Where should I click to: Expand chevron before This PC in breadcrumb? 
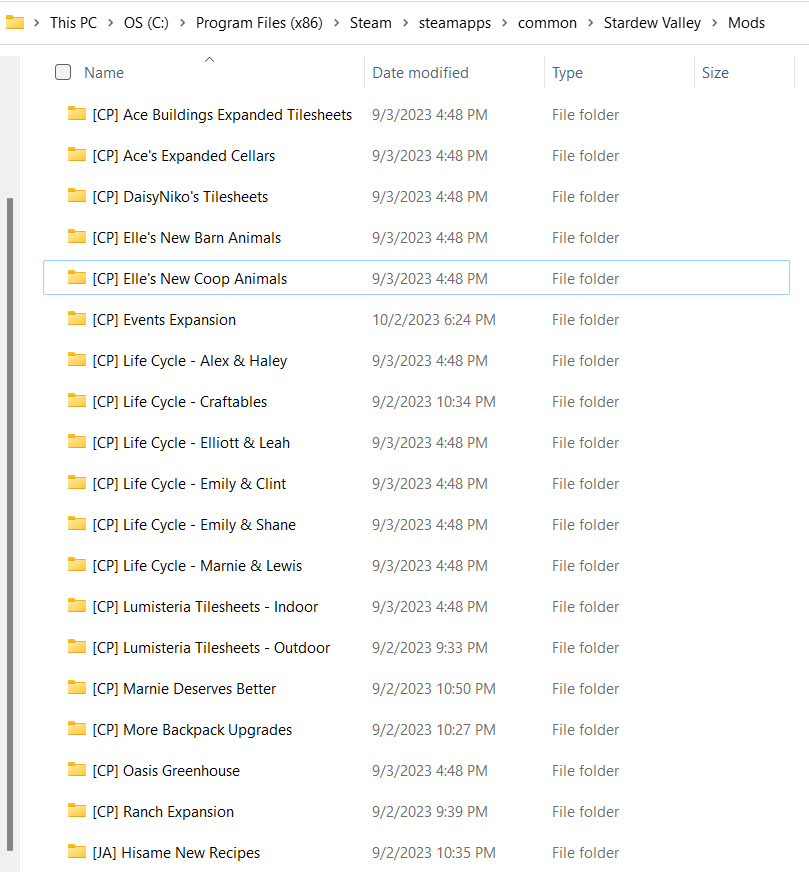click(36, 23)
